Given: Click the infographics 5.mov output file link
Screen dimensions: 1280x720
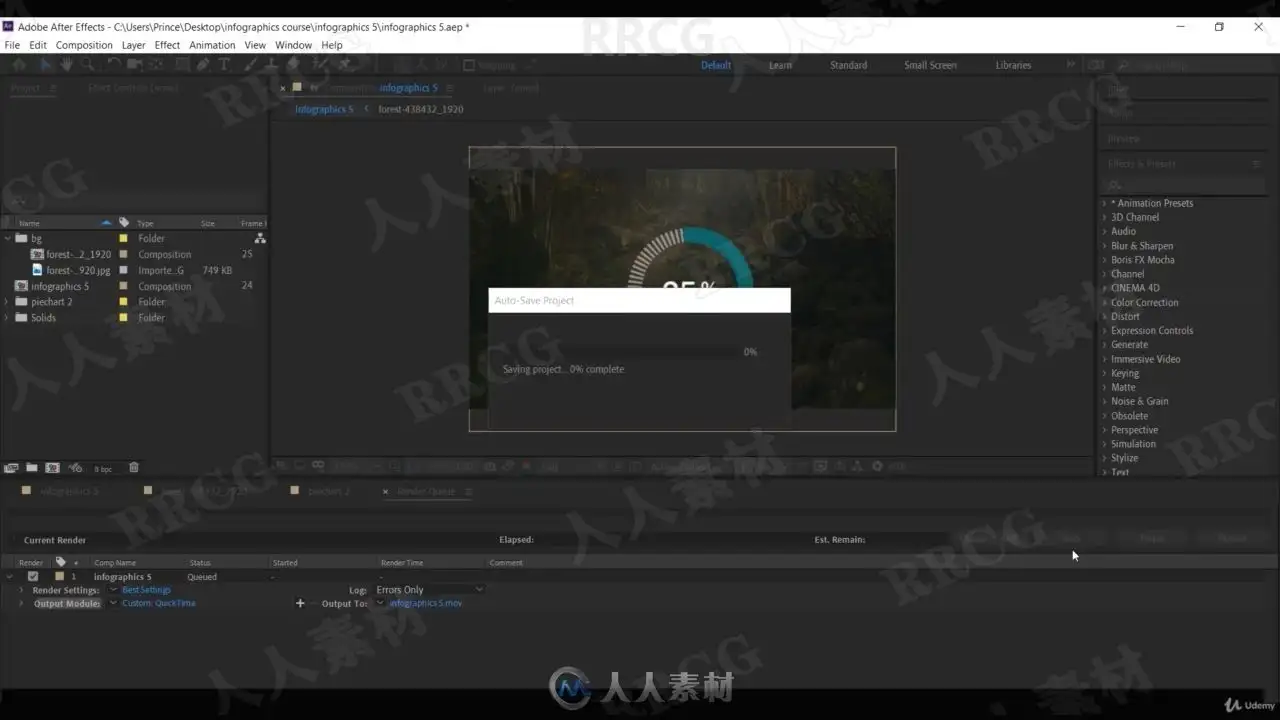Looking at the screenshot, I should (426, 604).
